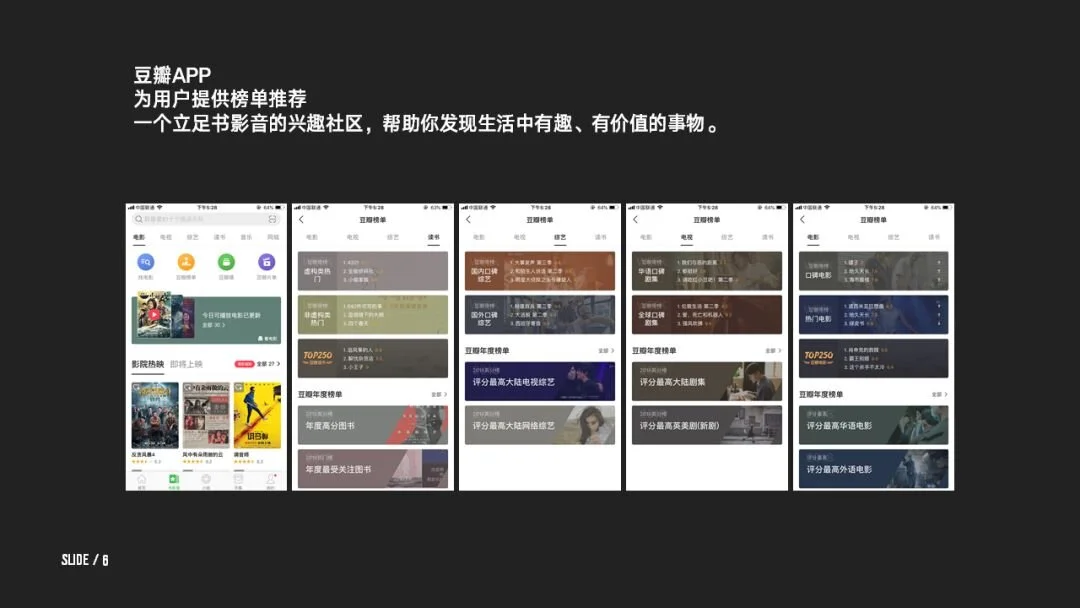The image size is (1080, 608).
Task: Open the 年度高分图书 annual card
Action: click(373, 425)
